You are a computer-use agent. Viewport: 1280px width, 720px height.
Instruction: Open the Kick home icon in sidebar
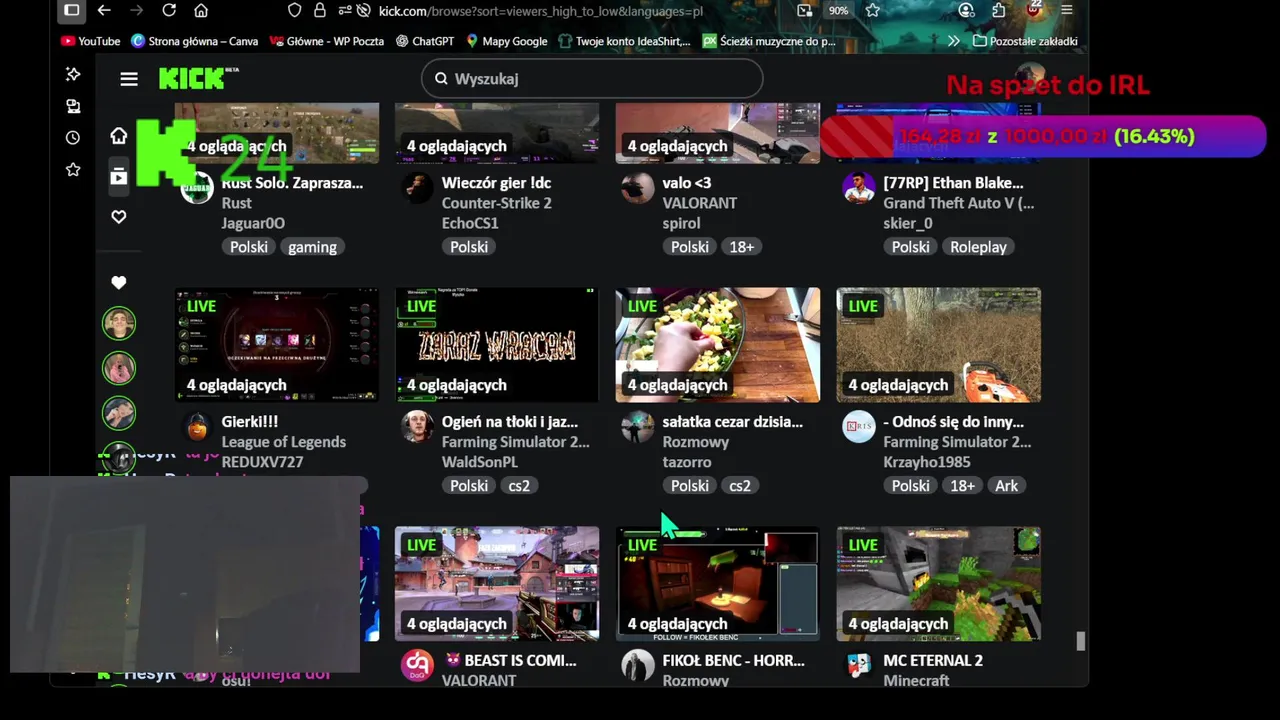click(119, 135)
